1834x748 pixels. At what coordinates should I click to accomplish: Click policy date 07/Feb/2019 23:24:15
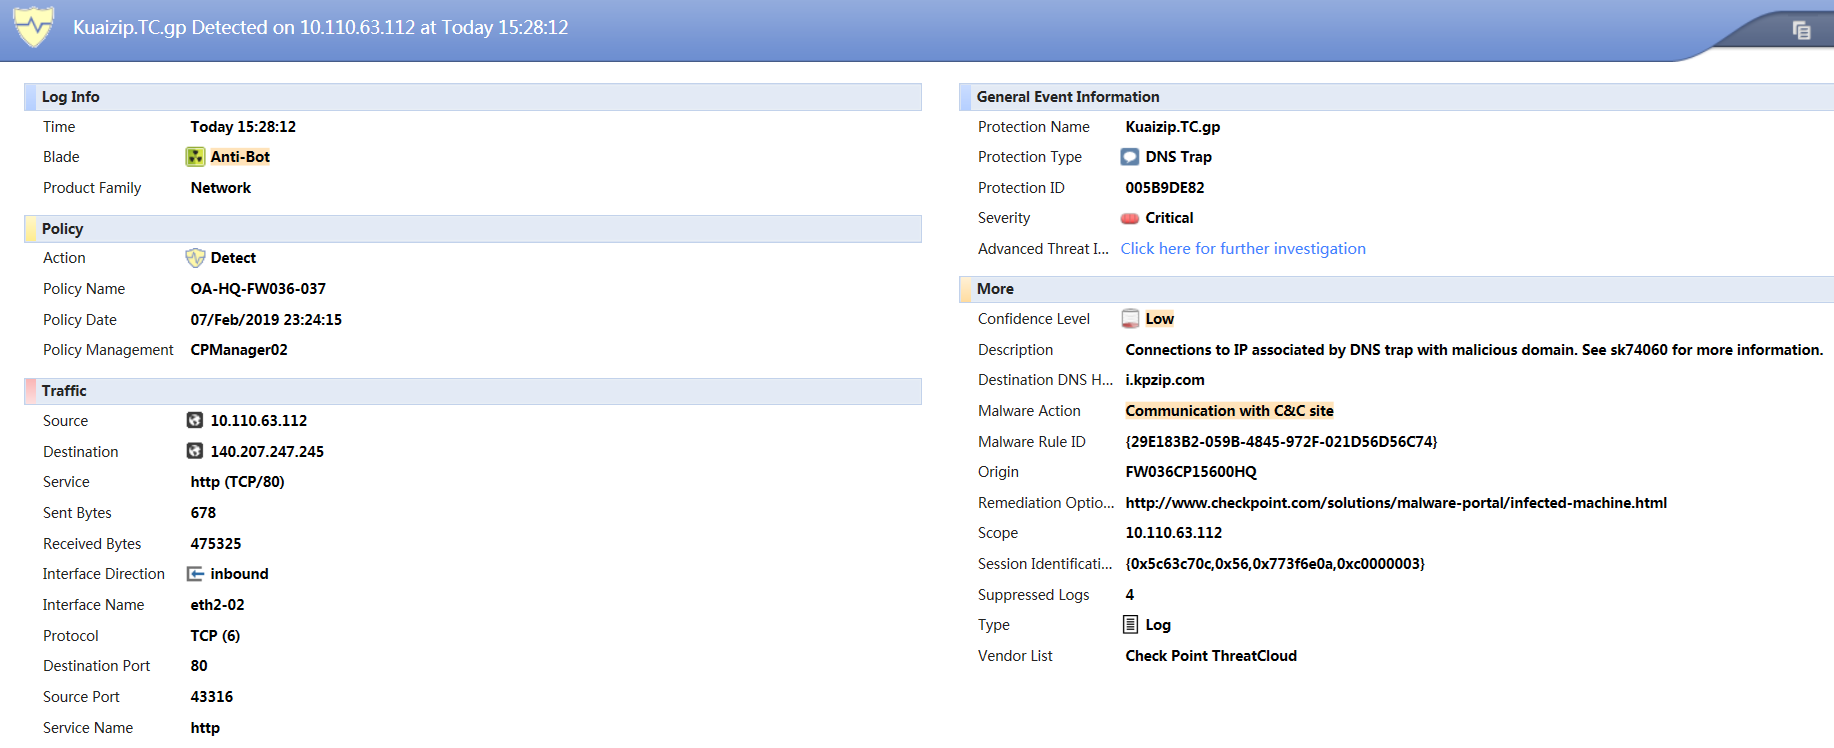(266, 320)
